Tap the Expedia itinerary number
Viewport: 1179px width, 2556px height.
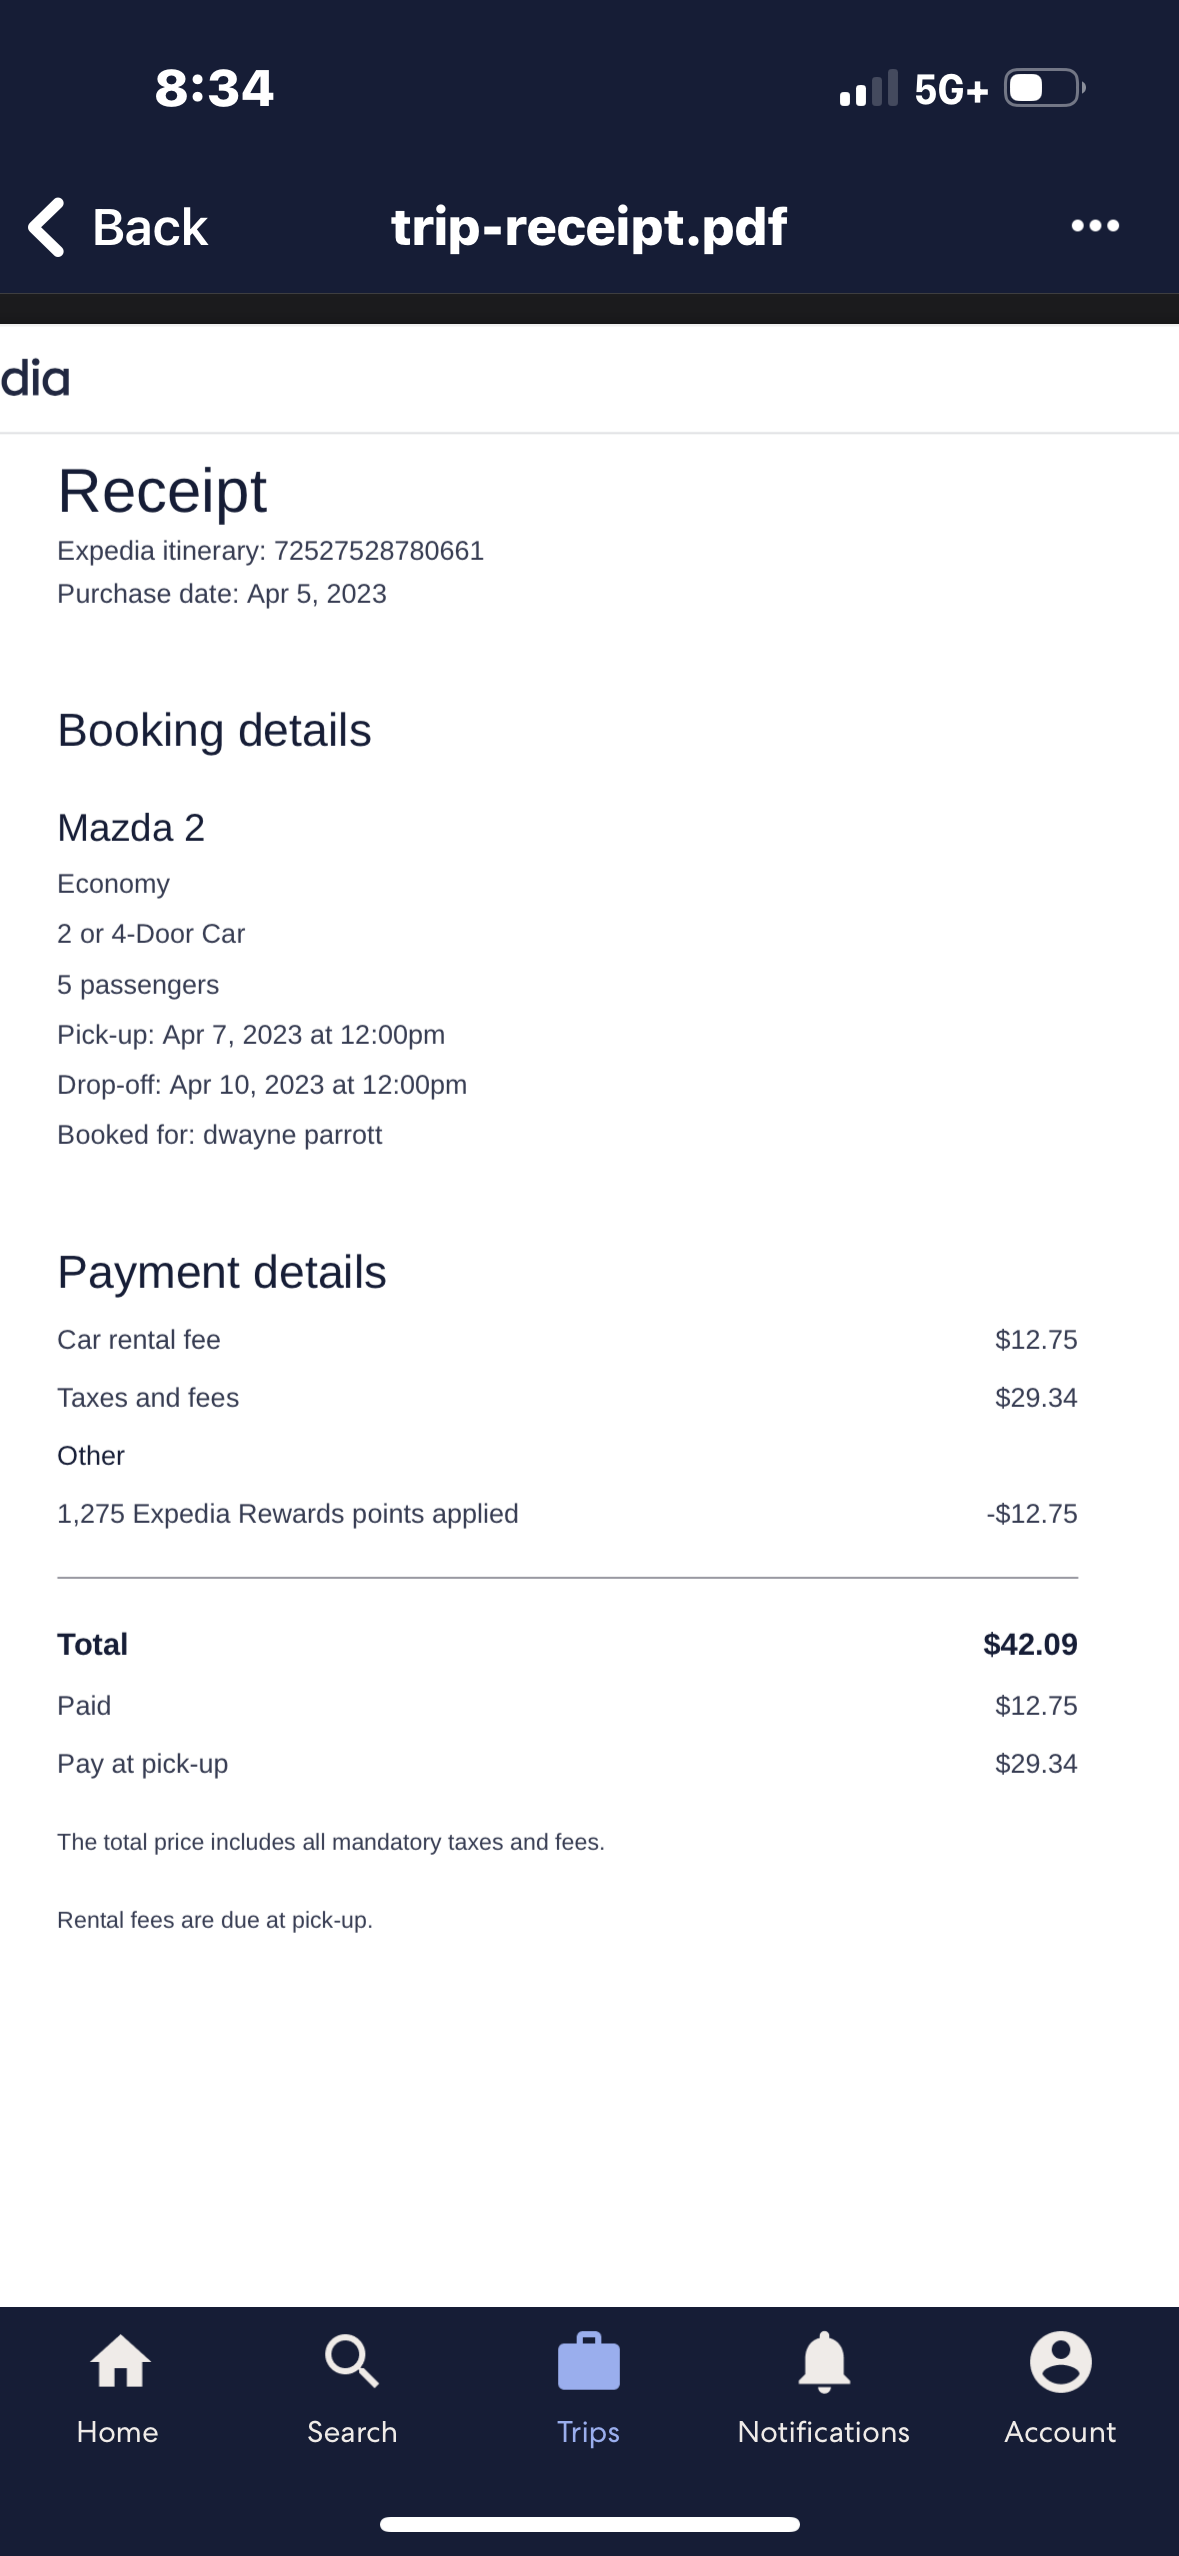pos(379,551)
